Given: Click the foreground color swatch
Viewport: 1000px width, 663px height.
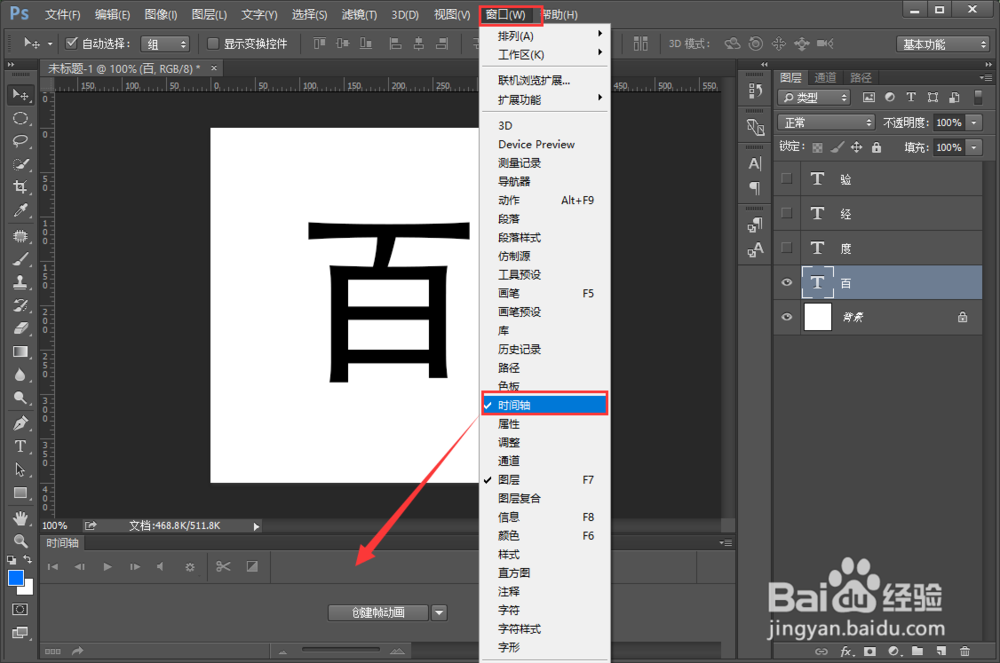Looking at the screenshot, I should coord(14,578).
